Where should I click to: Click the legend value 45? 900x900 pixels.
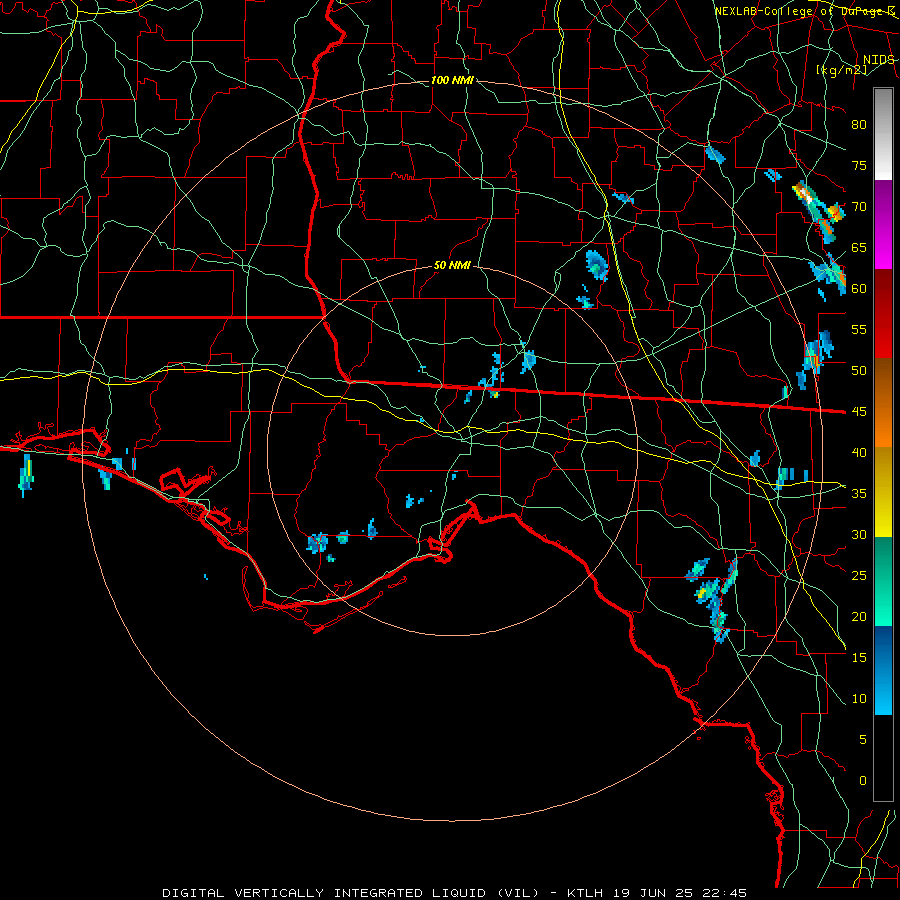point(859,412)
